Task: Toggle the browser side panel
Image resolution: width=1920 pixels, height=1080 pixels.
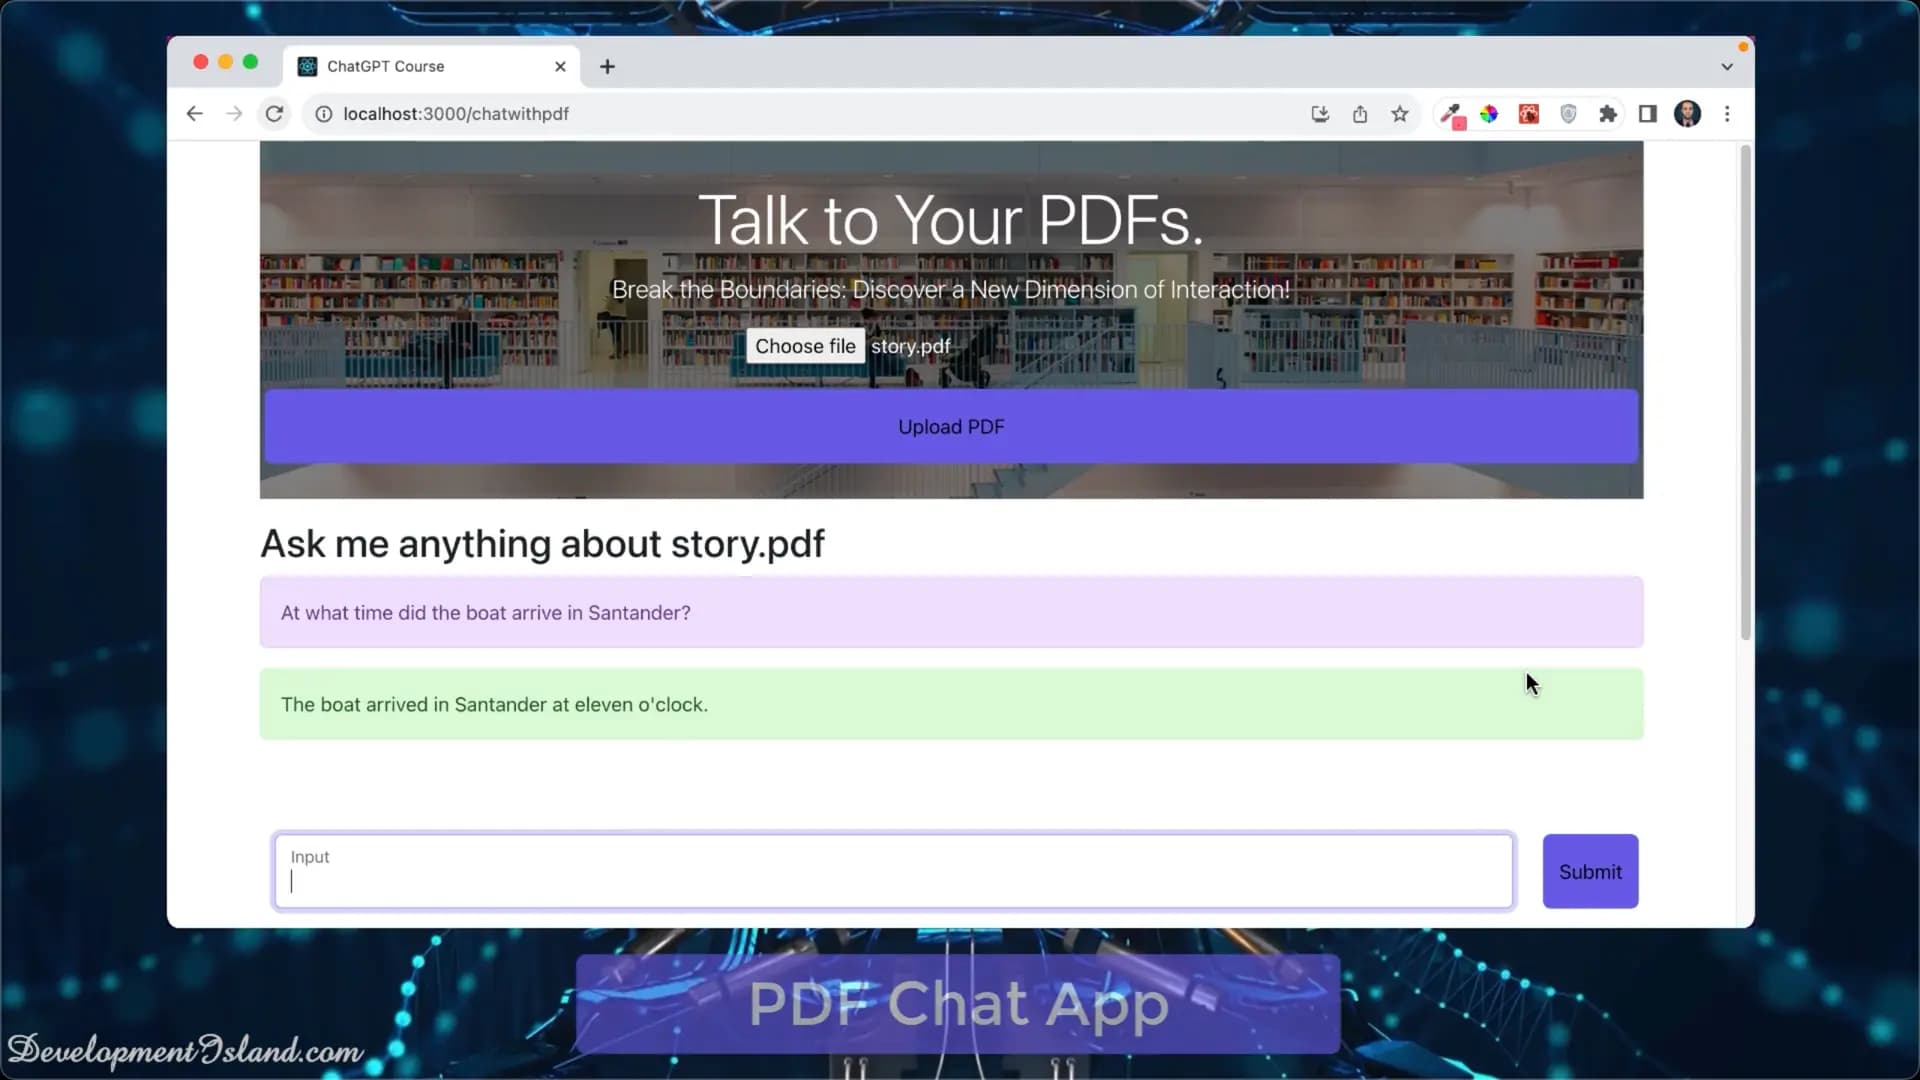Action: click(1646, 113)
